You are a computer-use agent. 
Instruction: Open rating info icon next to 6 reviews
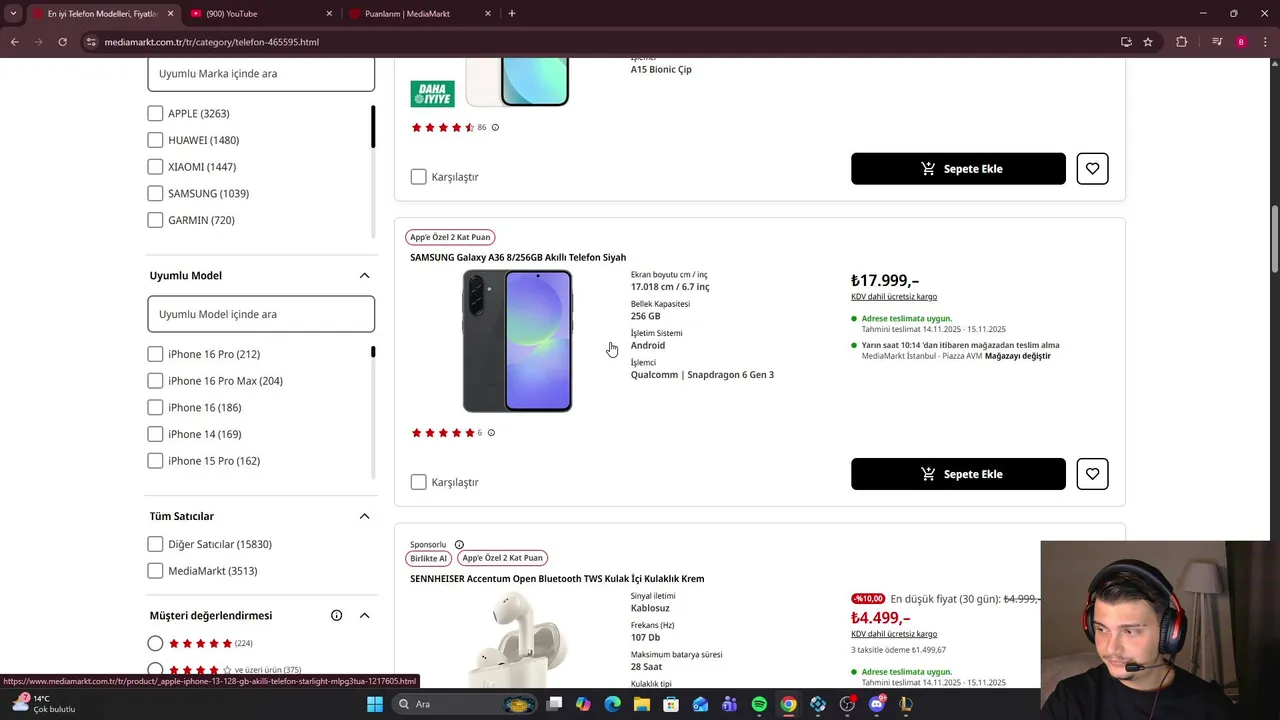coord(491,433)
